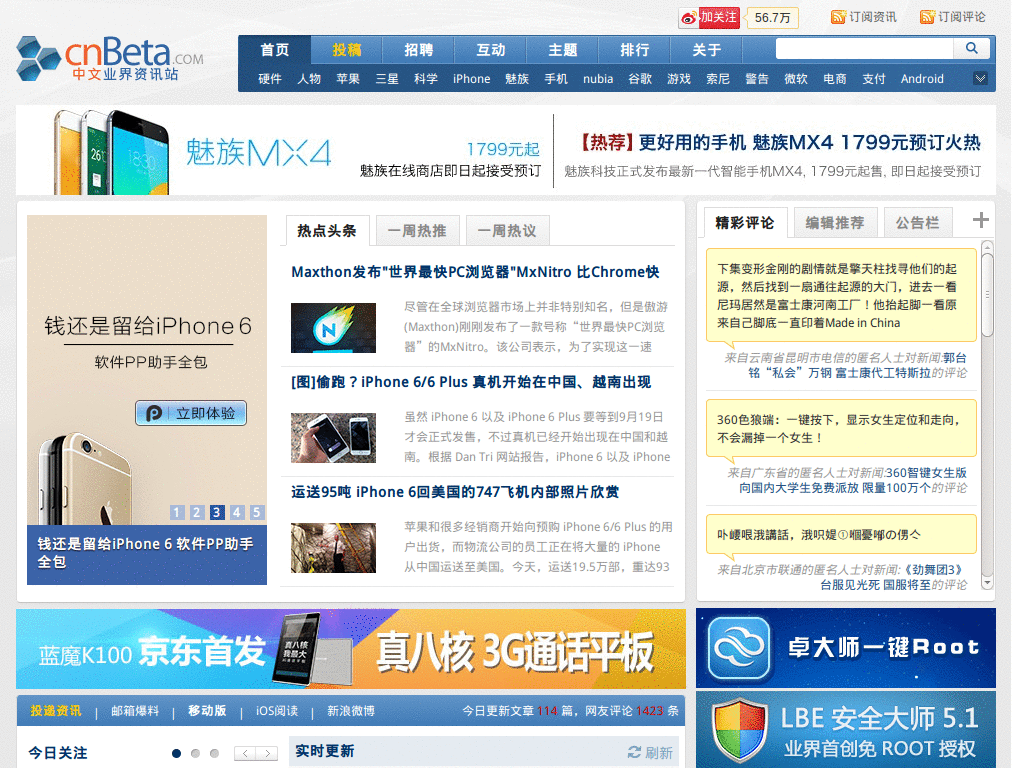
Task: Select first dot in 今日关注 pager
Action: [176, 754]
